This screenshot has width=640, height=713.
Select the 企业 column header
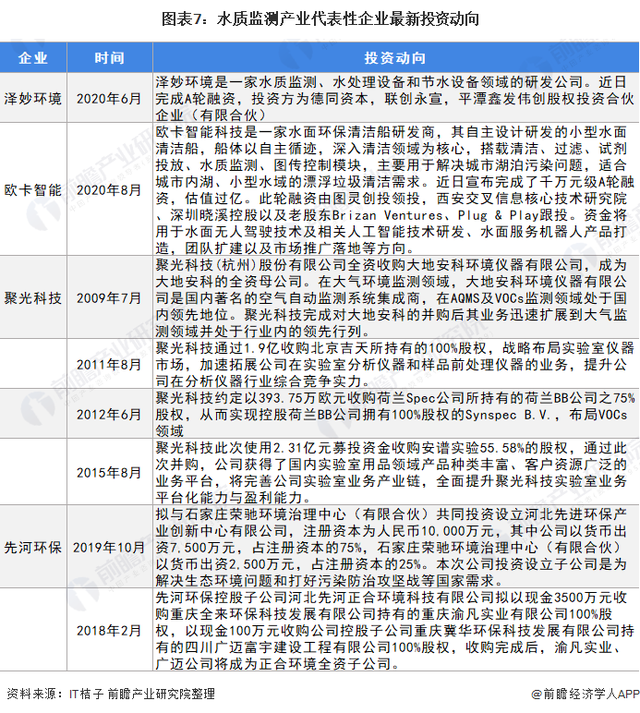pyautogui.click(x=33, y=58)
